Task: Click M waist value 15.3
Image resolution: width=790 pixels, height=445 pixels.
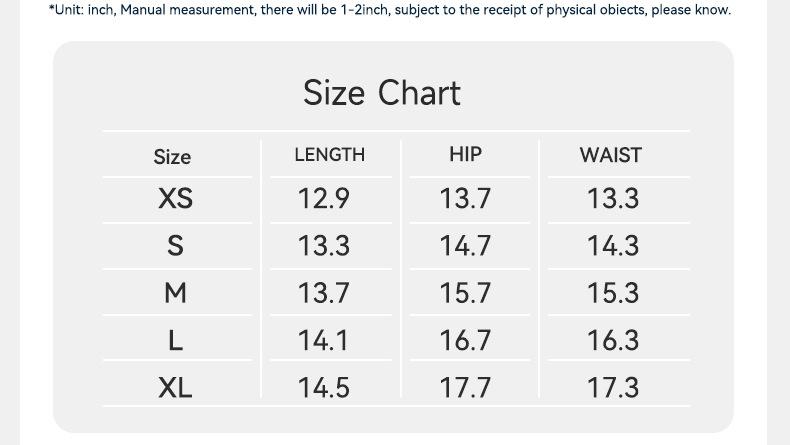Action: click(x=613, y=293)
